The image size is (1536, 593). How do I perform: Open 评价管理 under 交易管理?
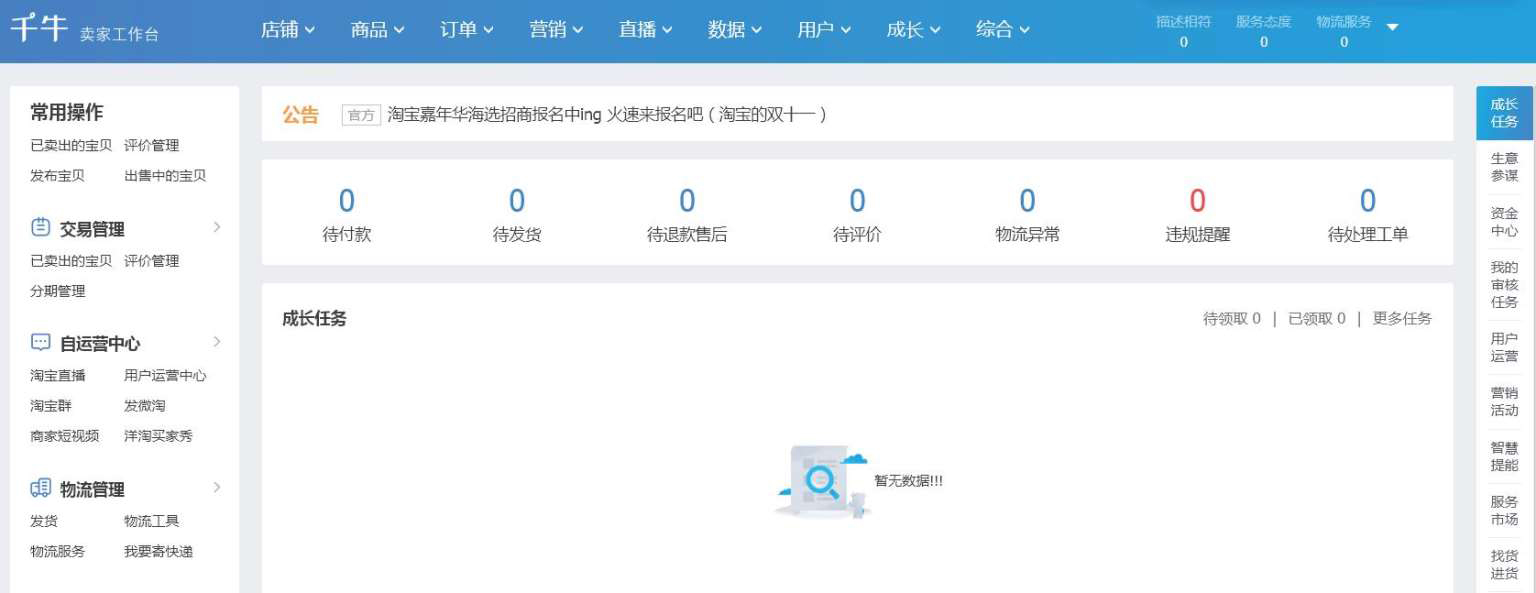tap(152, 261)
